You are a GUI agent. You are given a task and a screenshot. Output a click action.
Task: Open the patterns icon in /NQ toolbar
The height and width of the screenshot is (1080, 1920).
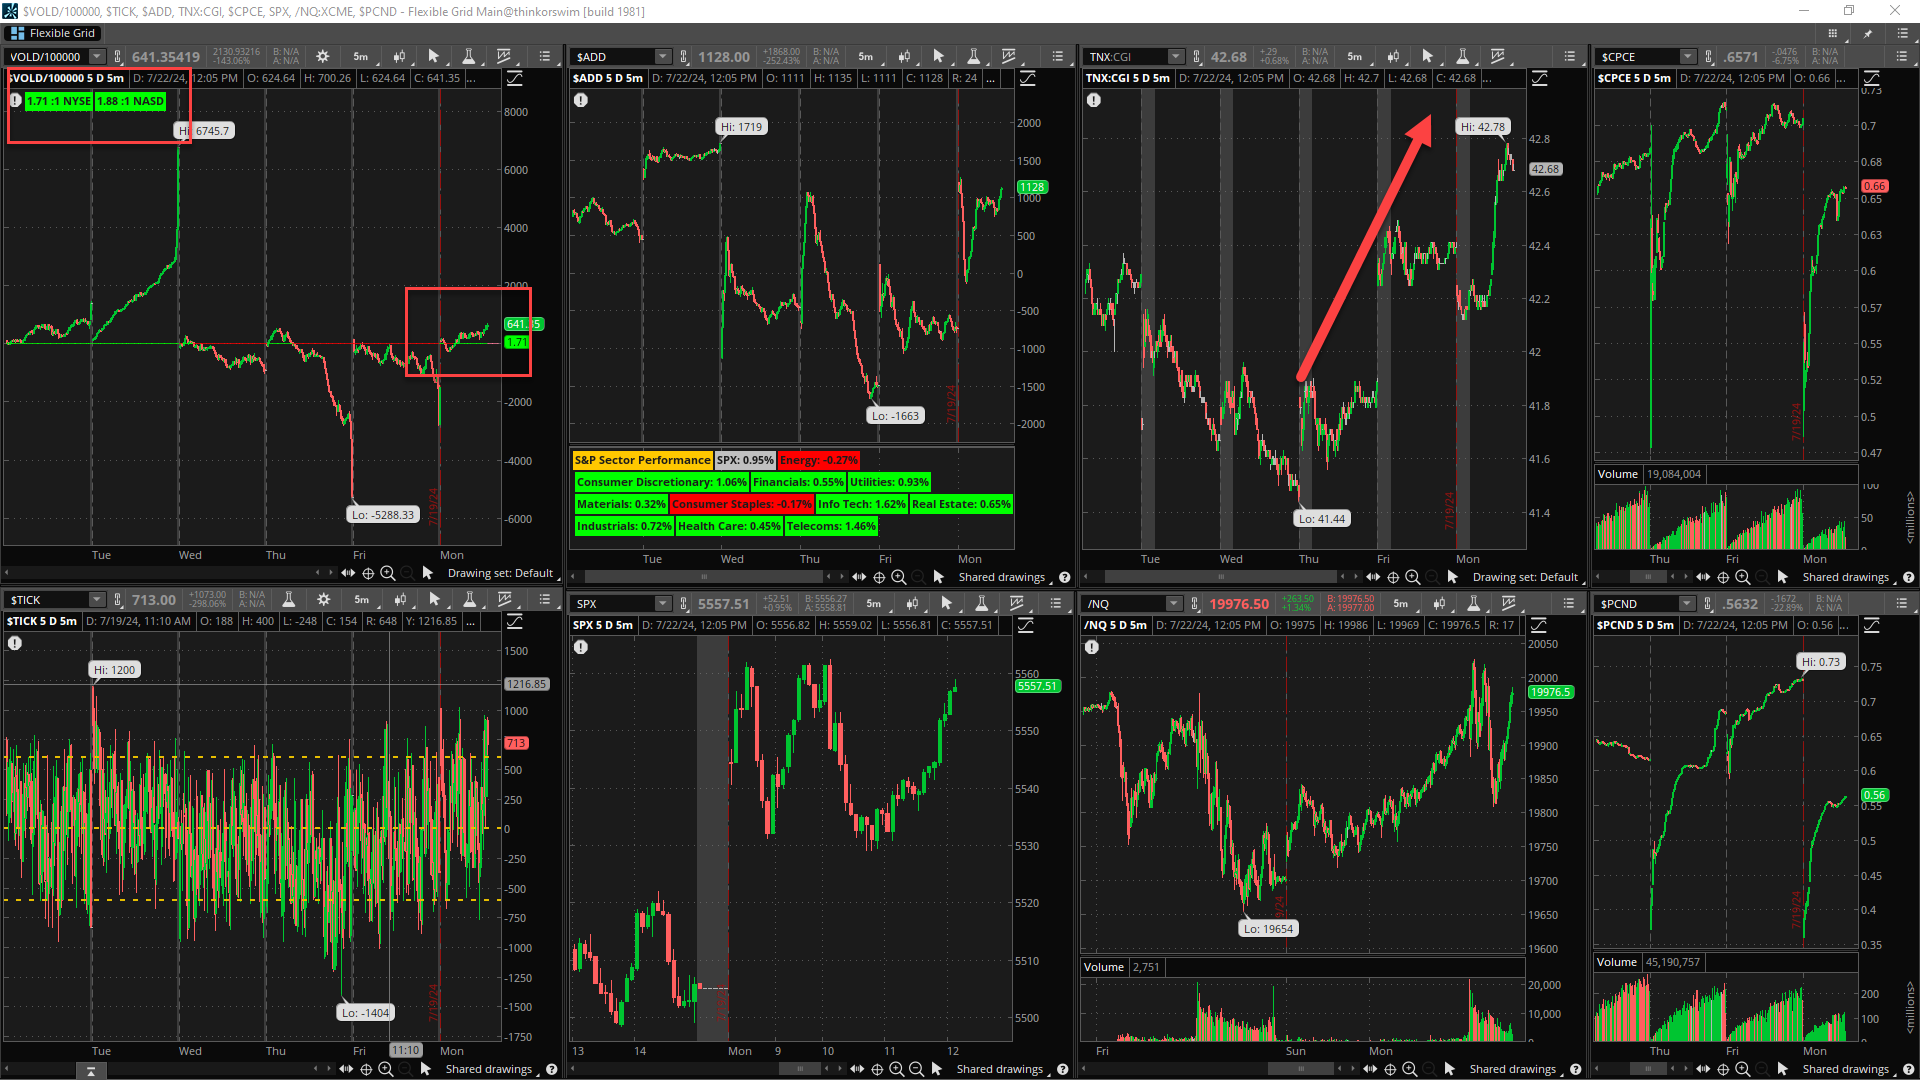(x=1508, y=604)
